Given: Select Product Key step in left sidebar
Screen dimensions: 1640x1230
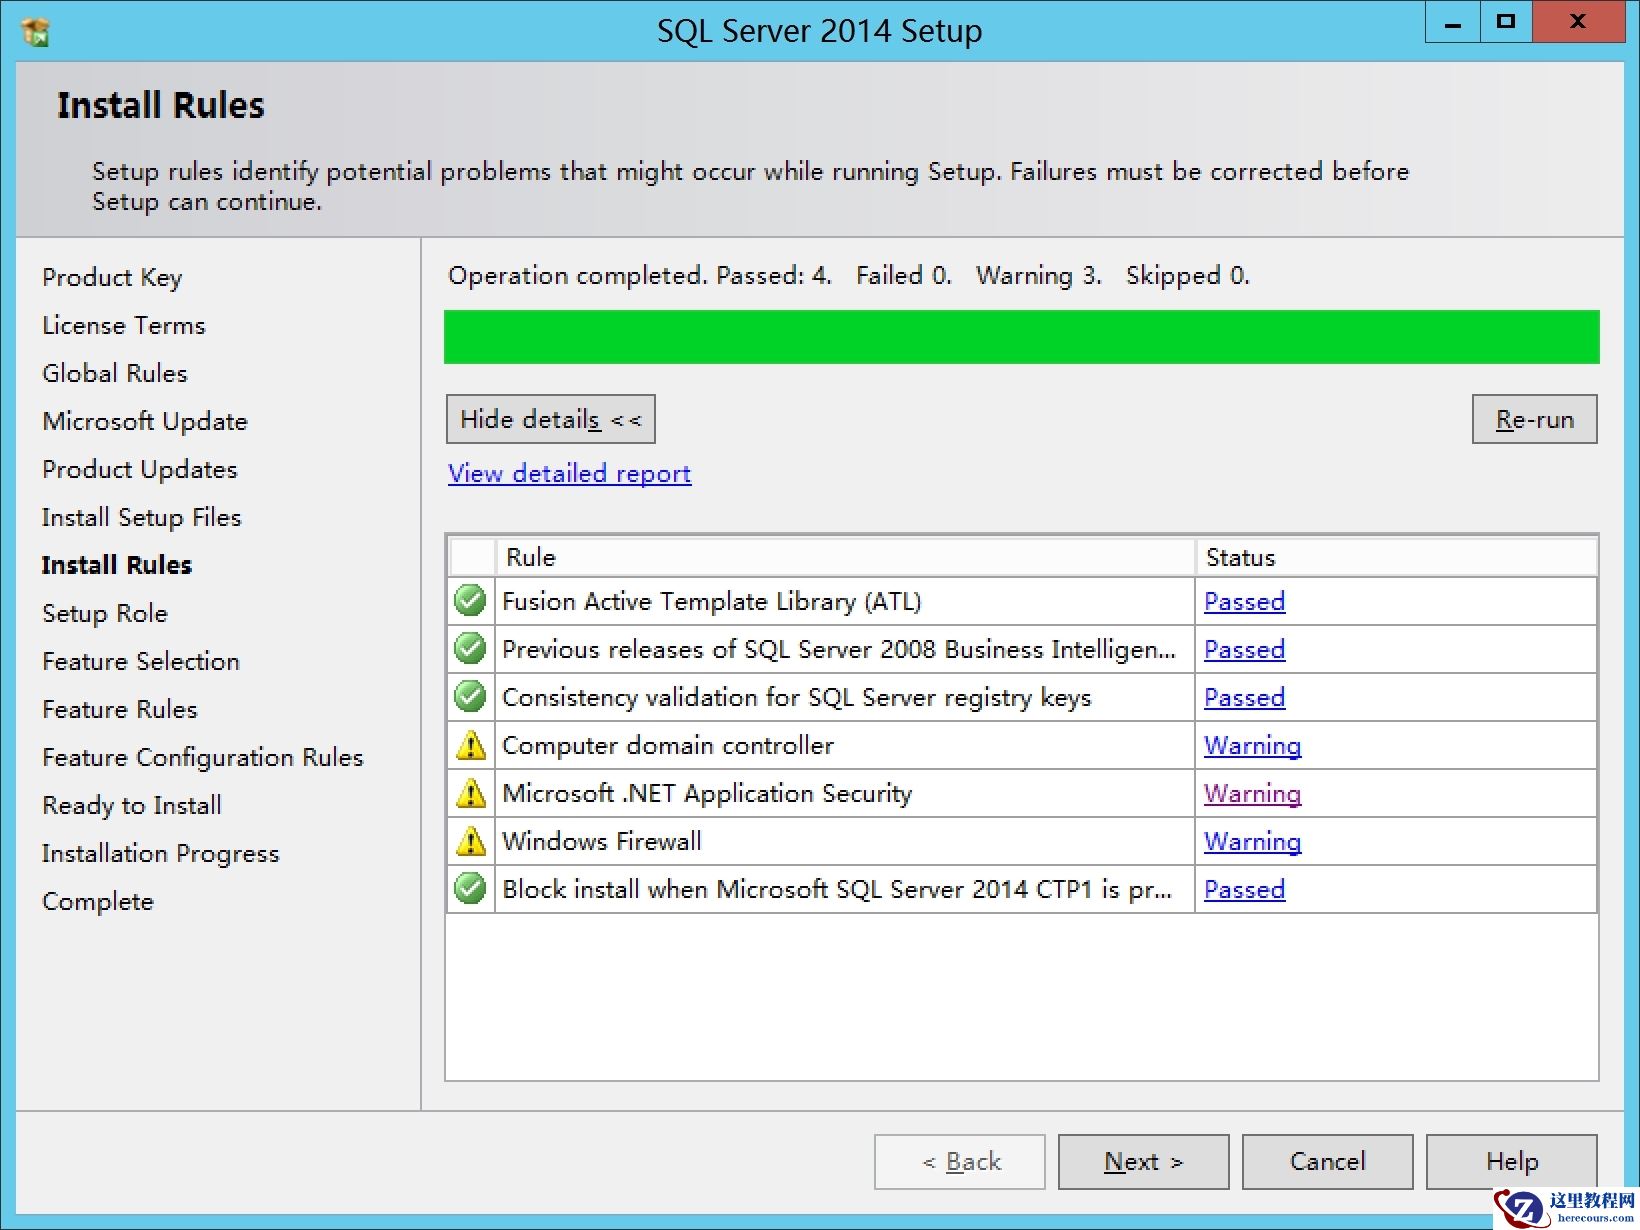Looking at the screenshot, I should [112, 277].
